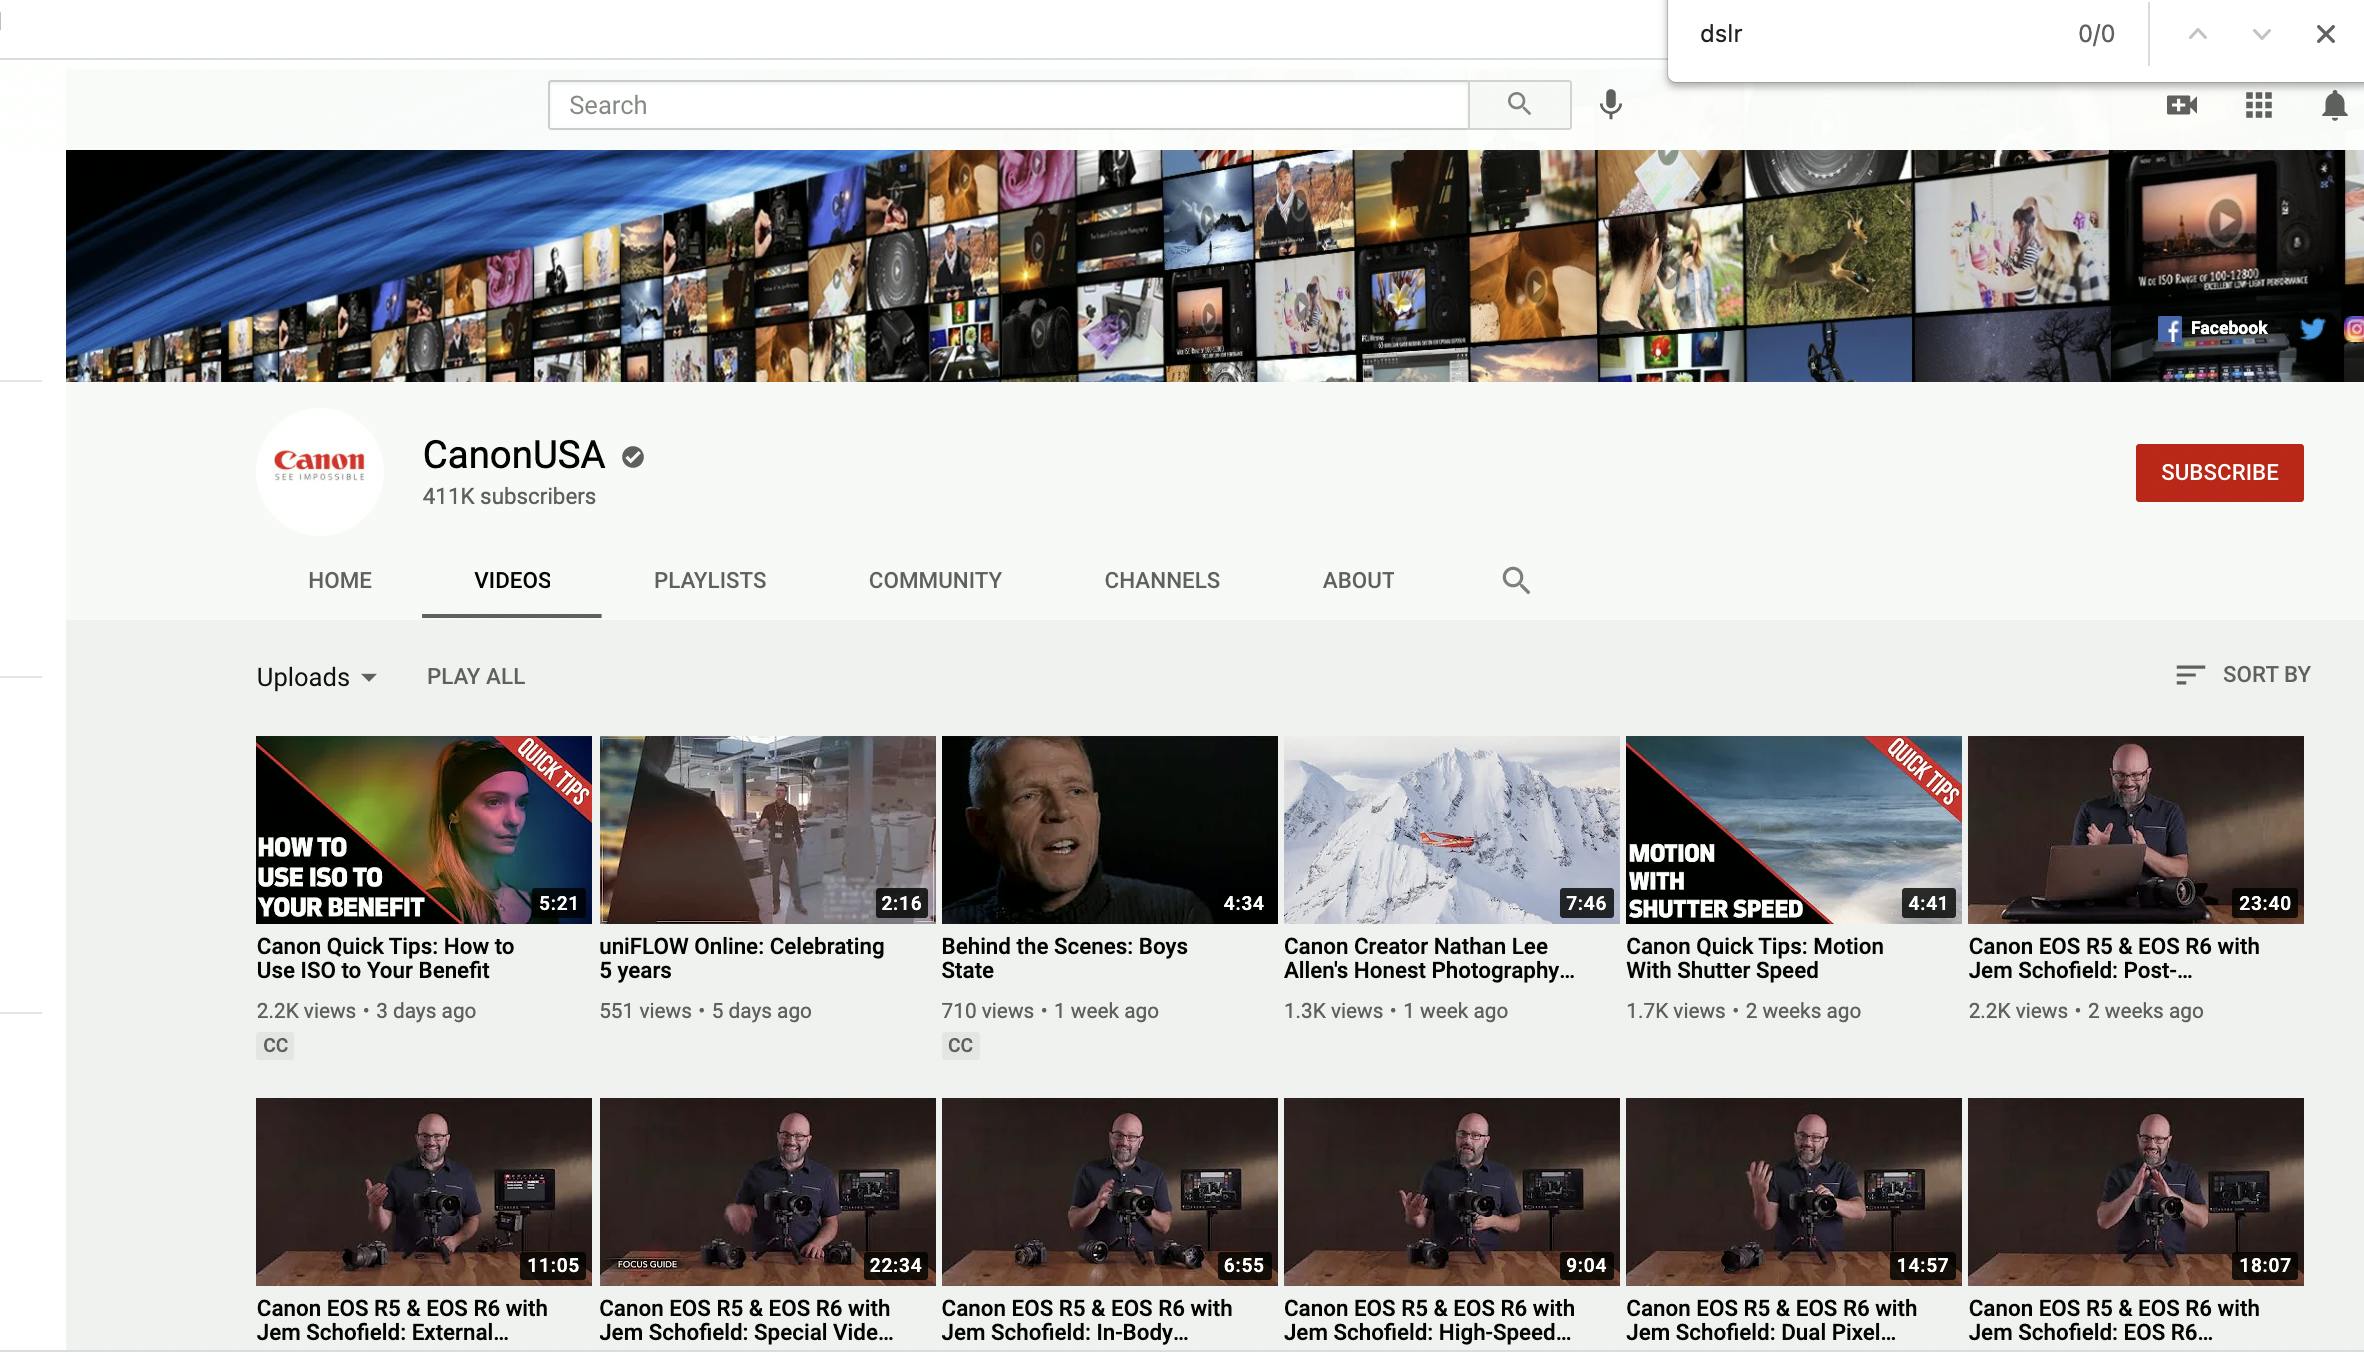Open the 6:55 In-Body video thumbnail
2364x1356 pixels.
point(1110,1192)
